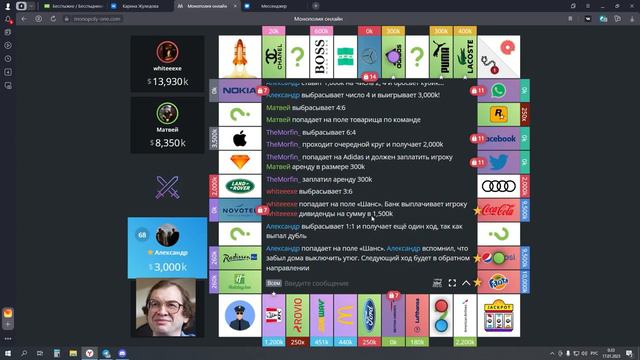This screenshot has height=360, width=640.
Task: Click the Mercedes property cell
Action: tap(369, 56)
